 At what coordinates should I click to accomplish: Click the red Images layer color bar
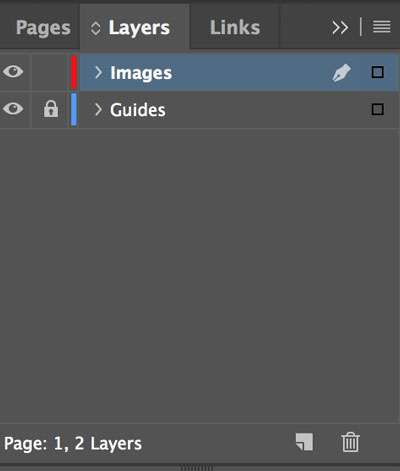74,72
